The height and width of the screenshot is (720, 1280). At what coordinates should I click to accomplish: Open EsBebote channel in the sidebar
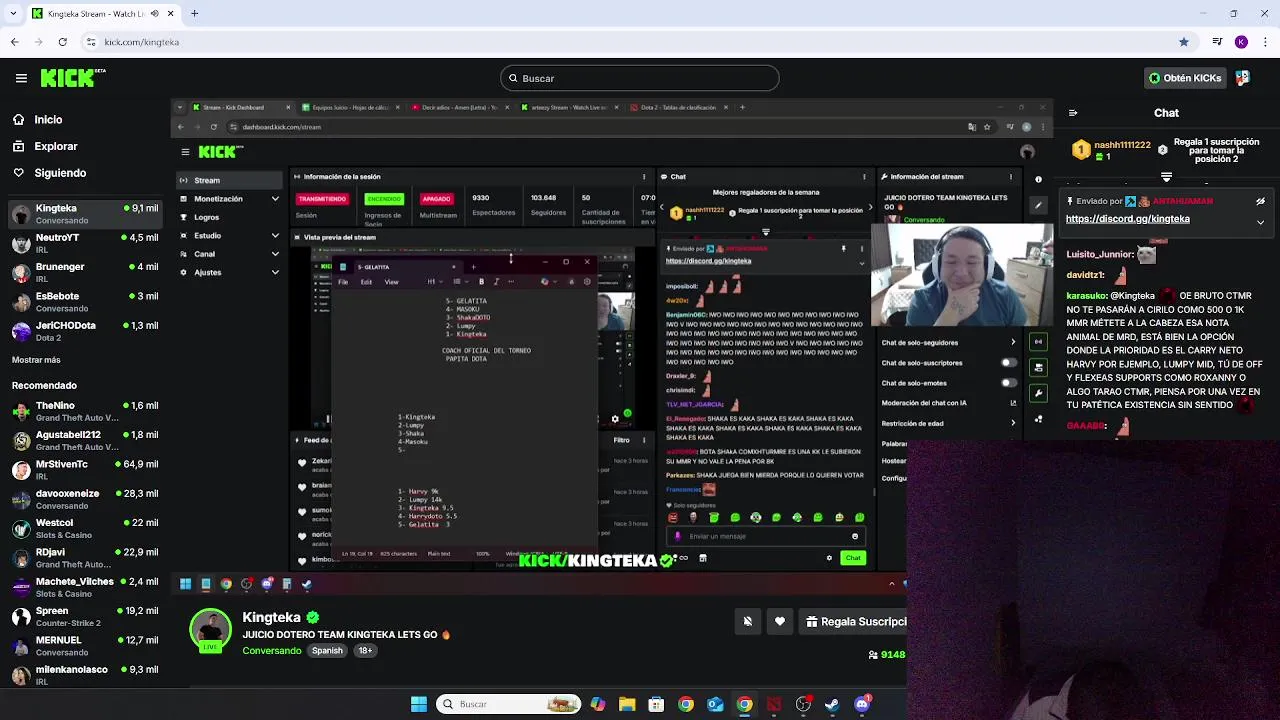click(84, 302)
